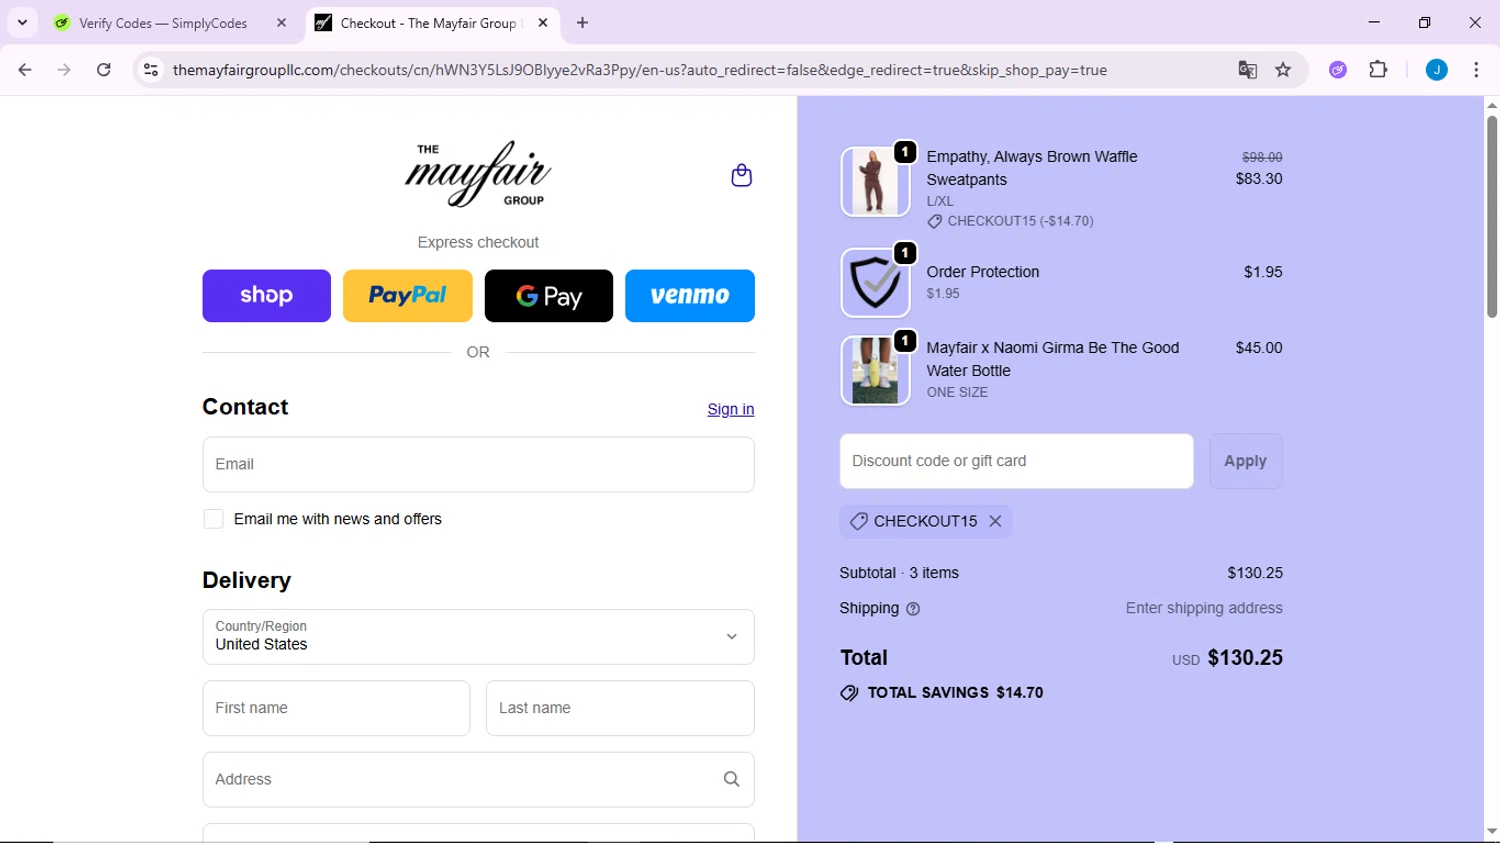Reload the checkout page
Viewport: 1500px width, 843px height.
pyautogui.click(x=104, y=70)
